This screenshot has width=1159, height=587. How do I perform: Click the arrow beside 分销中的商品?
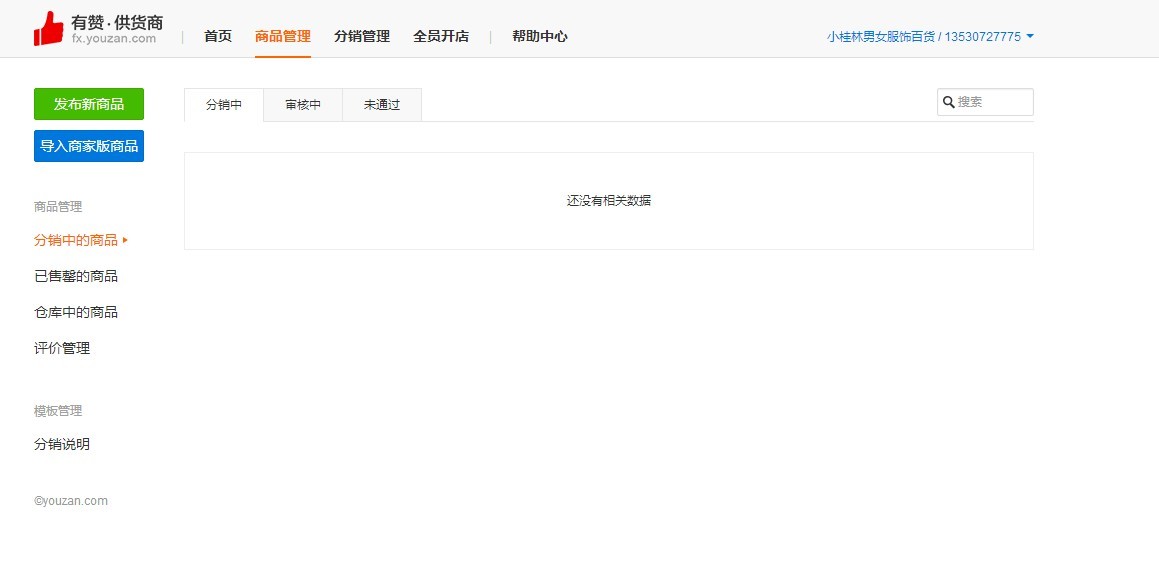126,240
